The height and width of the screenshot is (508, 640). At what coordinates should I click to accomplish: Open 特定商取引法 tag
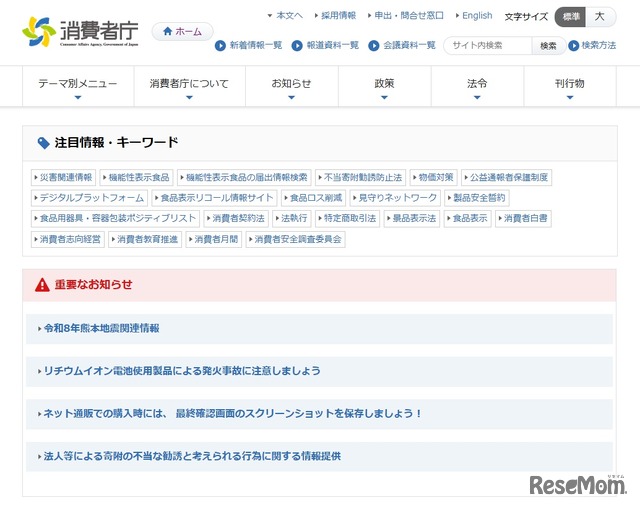(347, 218)
